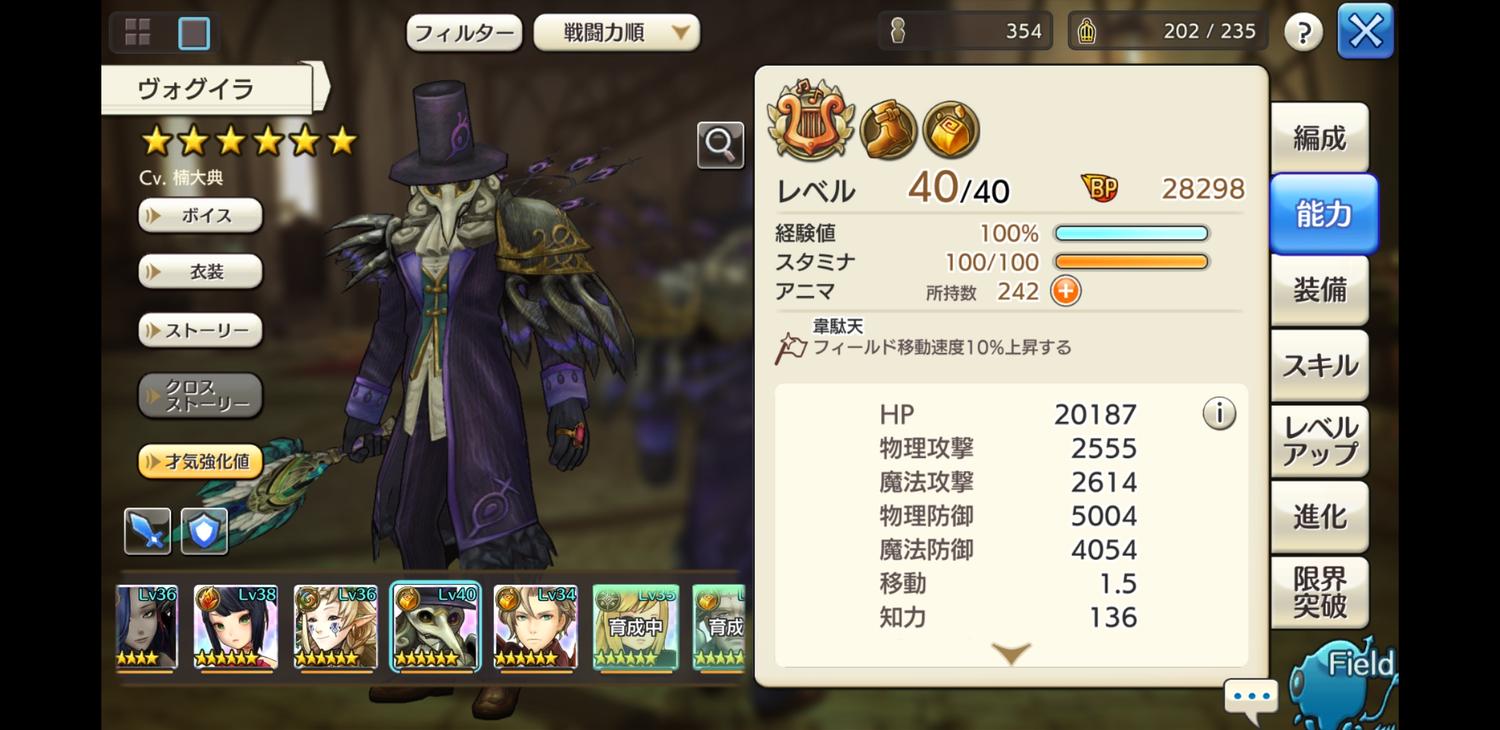Open the stats info (i) icon
The width and height of the screenshot is (1500, 730).
[x=1219, y=413]
